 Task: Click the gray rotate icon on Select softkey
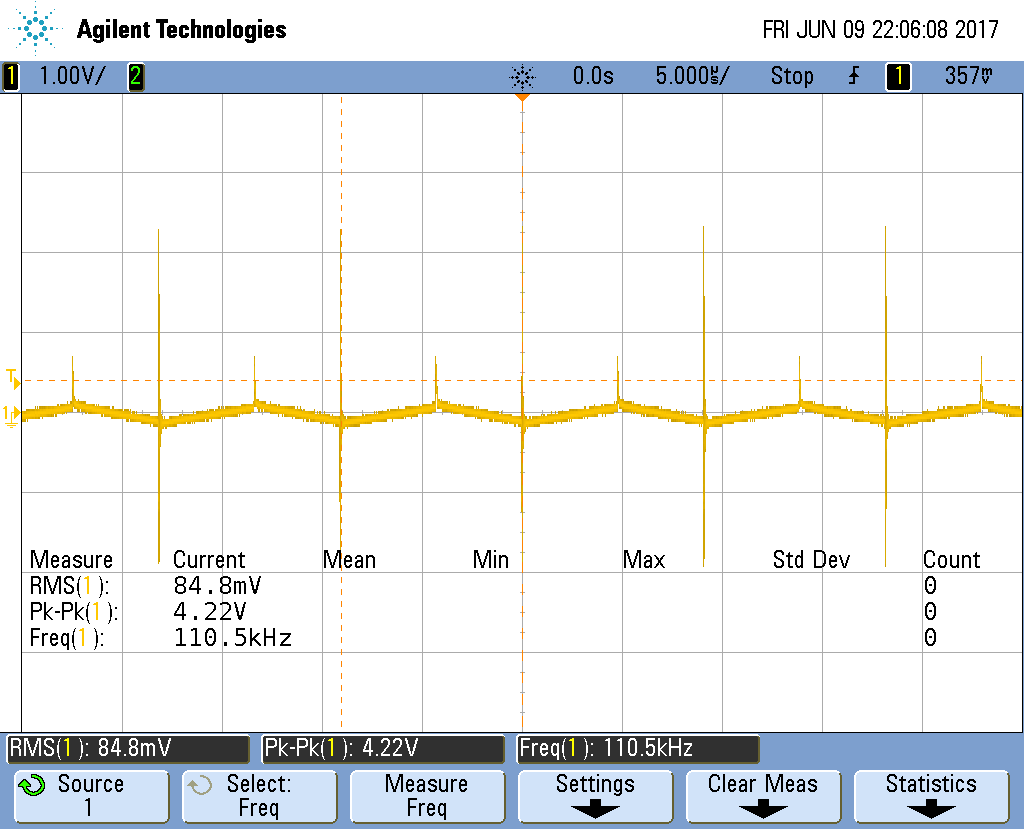200,784
